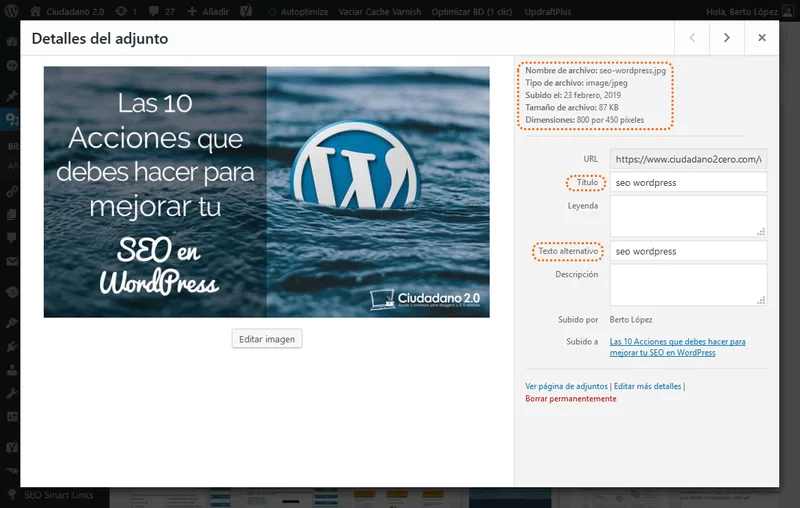Click the Yoast SEO admin bar icon
Viewport: 800px width, 508px height.
(x=246, y=11)
